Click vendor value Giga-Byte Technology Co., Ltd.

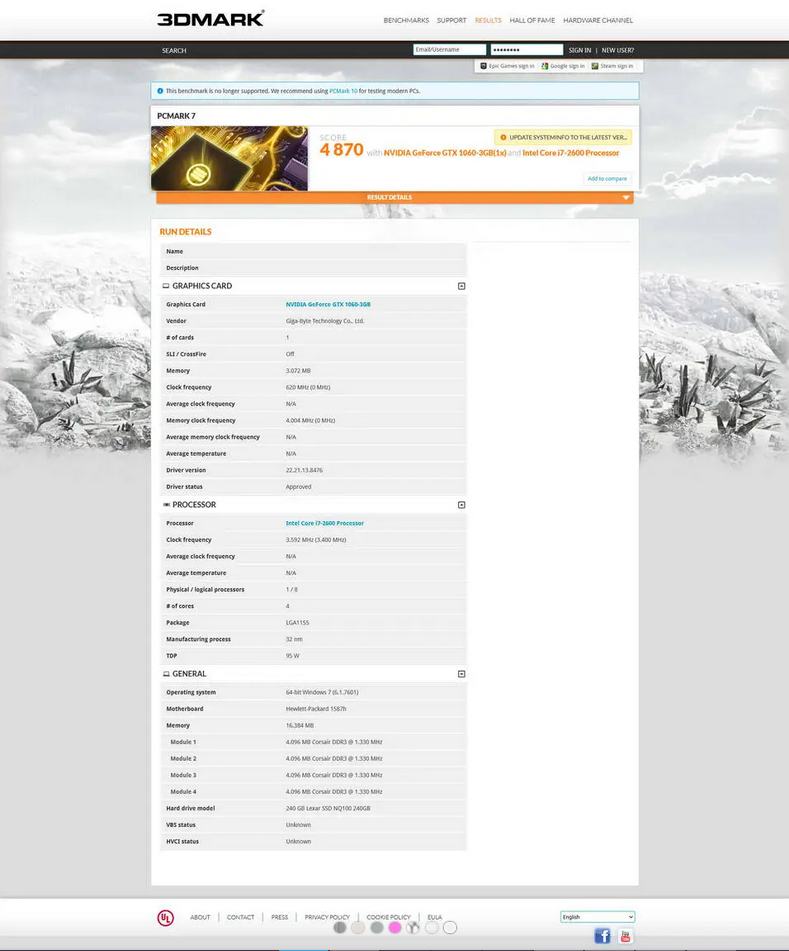coord(324,321)
